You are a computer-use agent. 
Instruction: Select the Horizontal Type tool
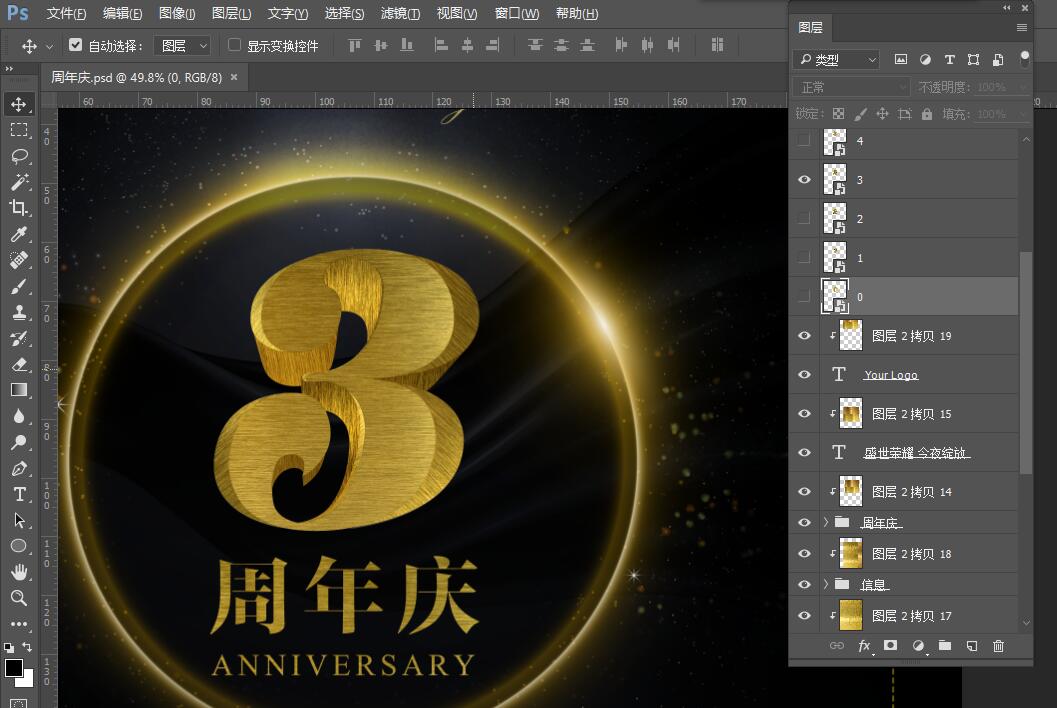pyautogui.click(x=19, y=494)
